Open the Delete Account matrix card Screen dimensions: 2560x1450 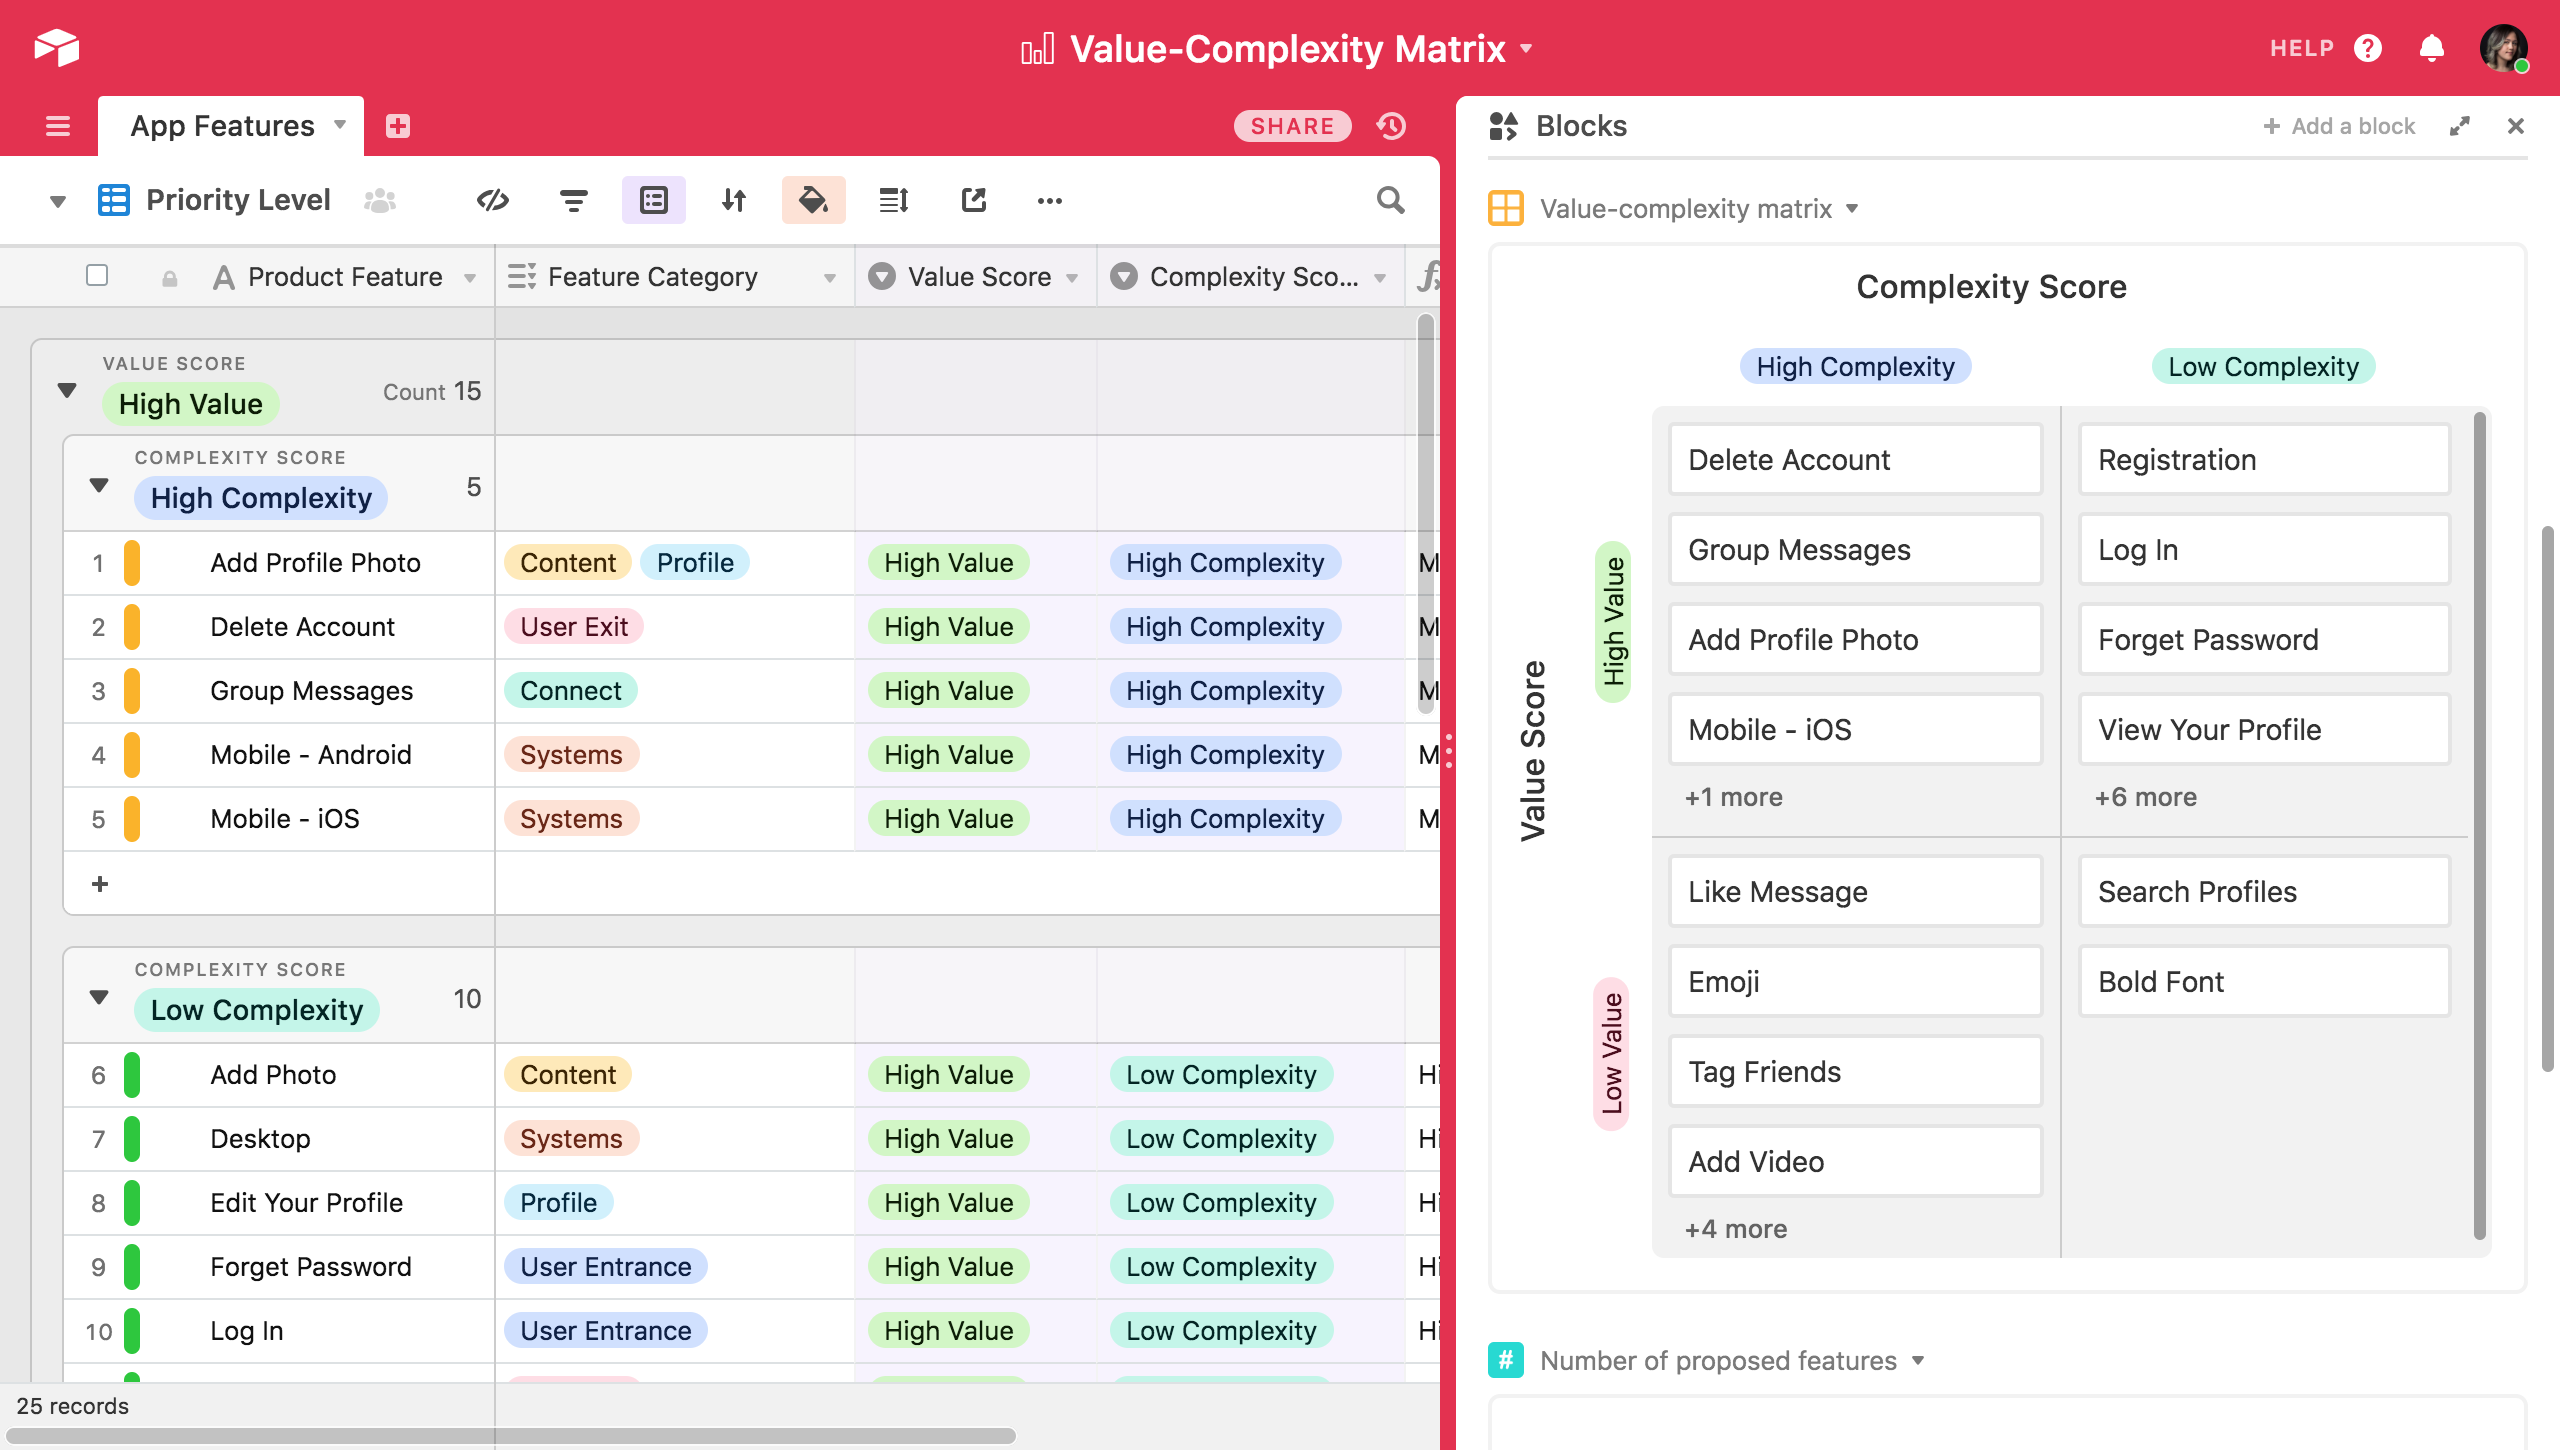point(1855,460)
